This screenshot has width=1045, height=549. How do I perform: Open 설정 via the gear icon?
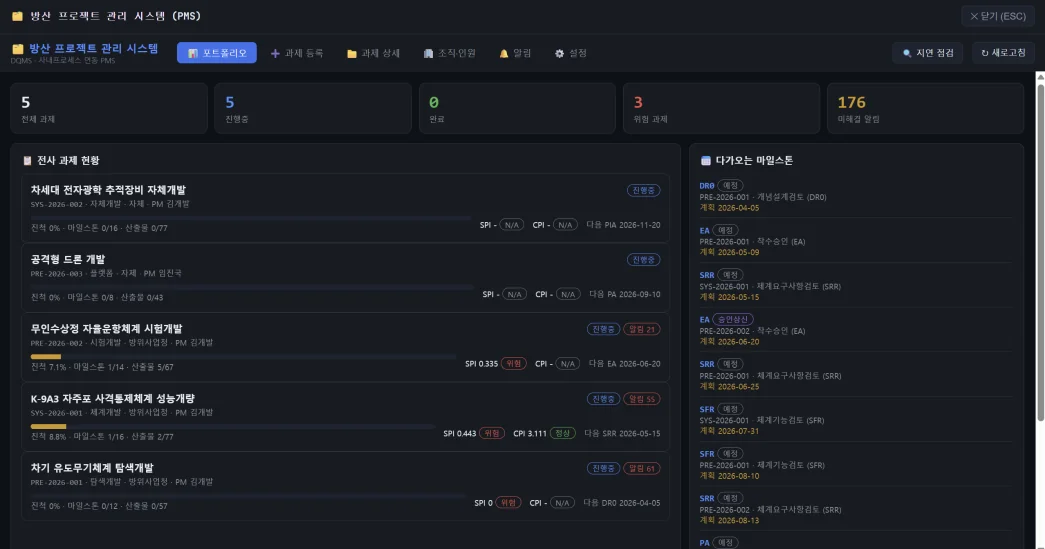click(559, 53)
